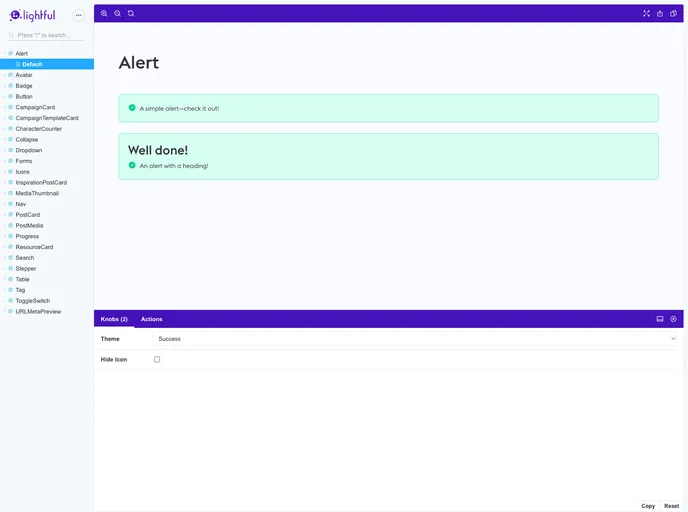The image size is (688, 512).
Task: Click the zoom in icon in toolbar
Action: (104, 14)
